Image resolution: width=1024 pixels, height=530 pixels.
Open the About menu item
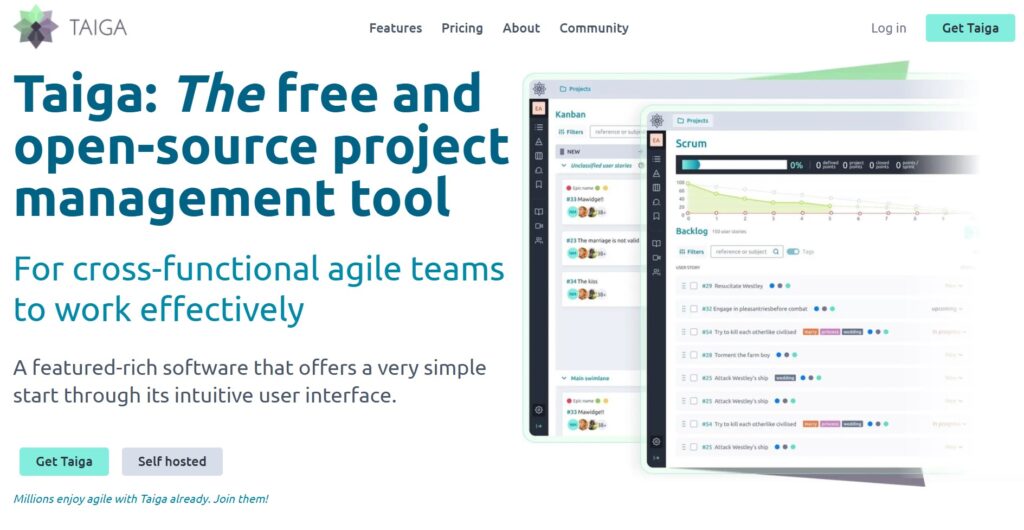point(521,28)
